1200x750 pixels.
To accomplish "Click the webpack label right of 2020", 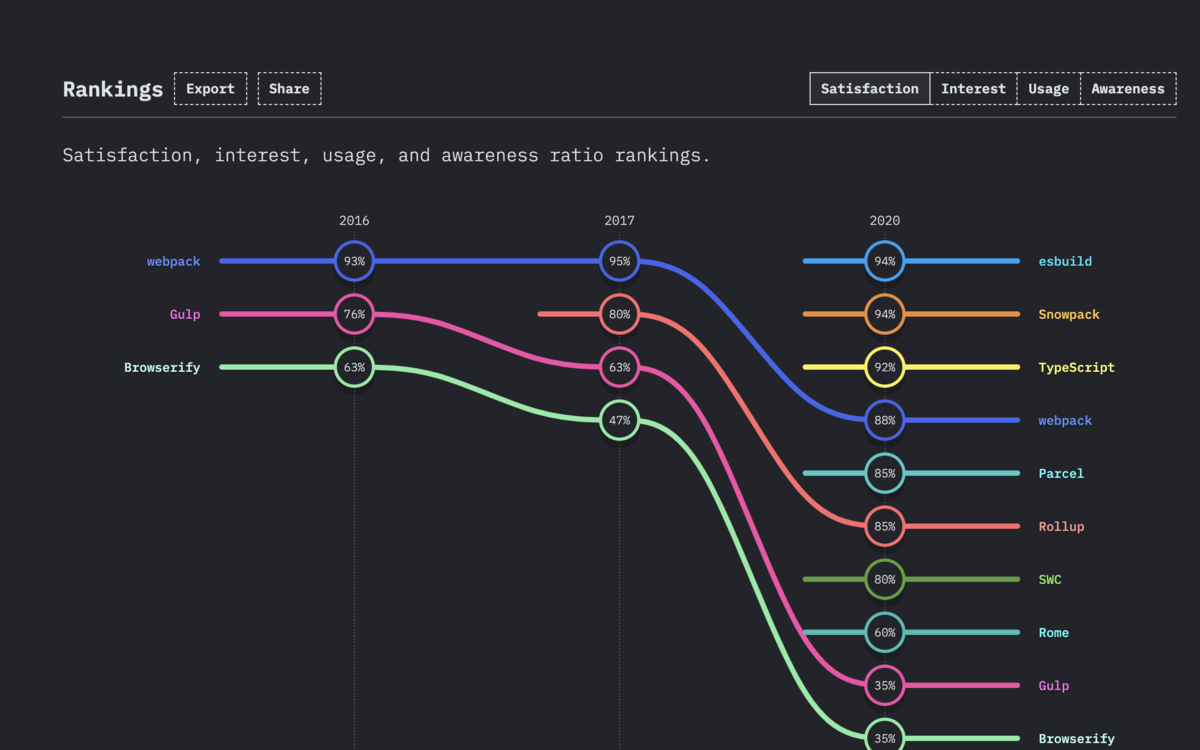I will click(x=1065, y=420).
